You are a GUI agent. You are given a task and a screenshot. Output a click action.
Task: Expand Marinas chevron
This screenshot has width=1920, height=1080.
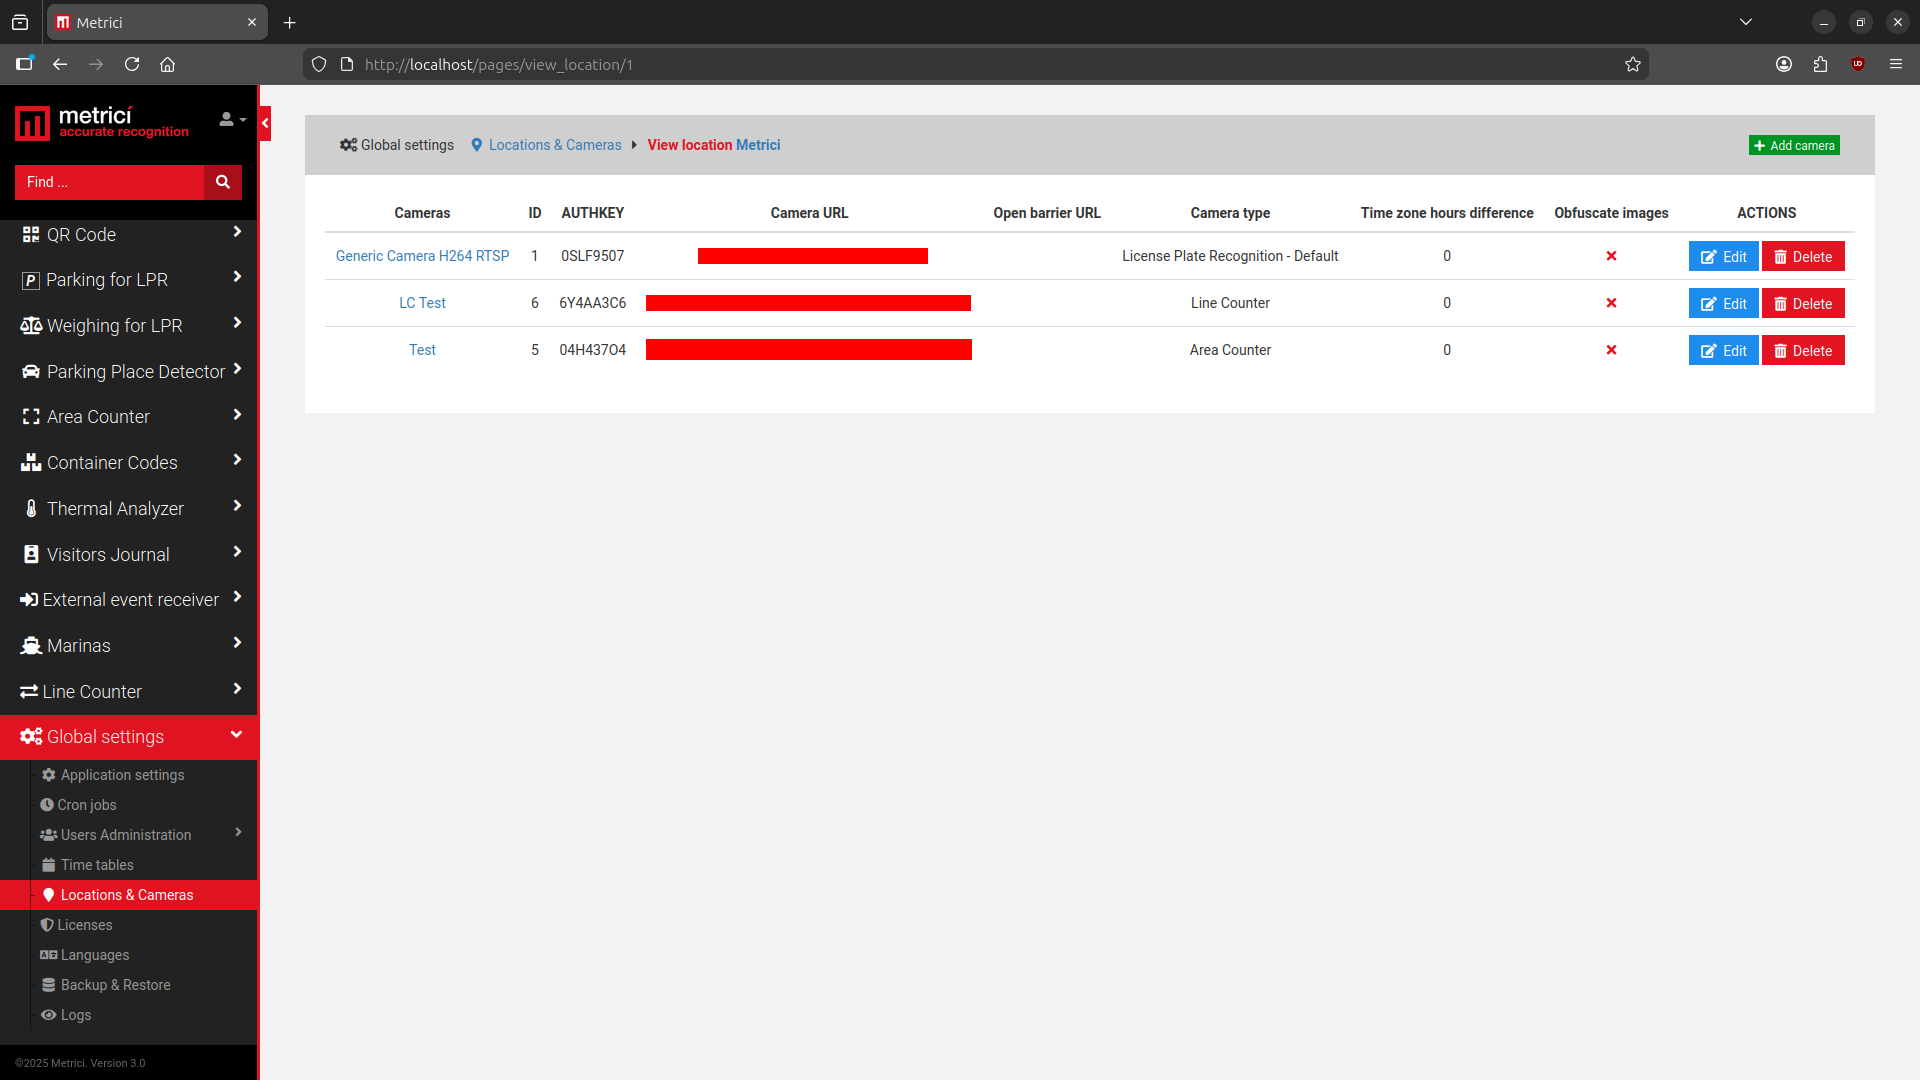pos(237,643)
